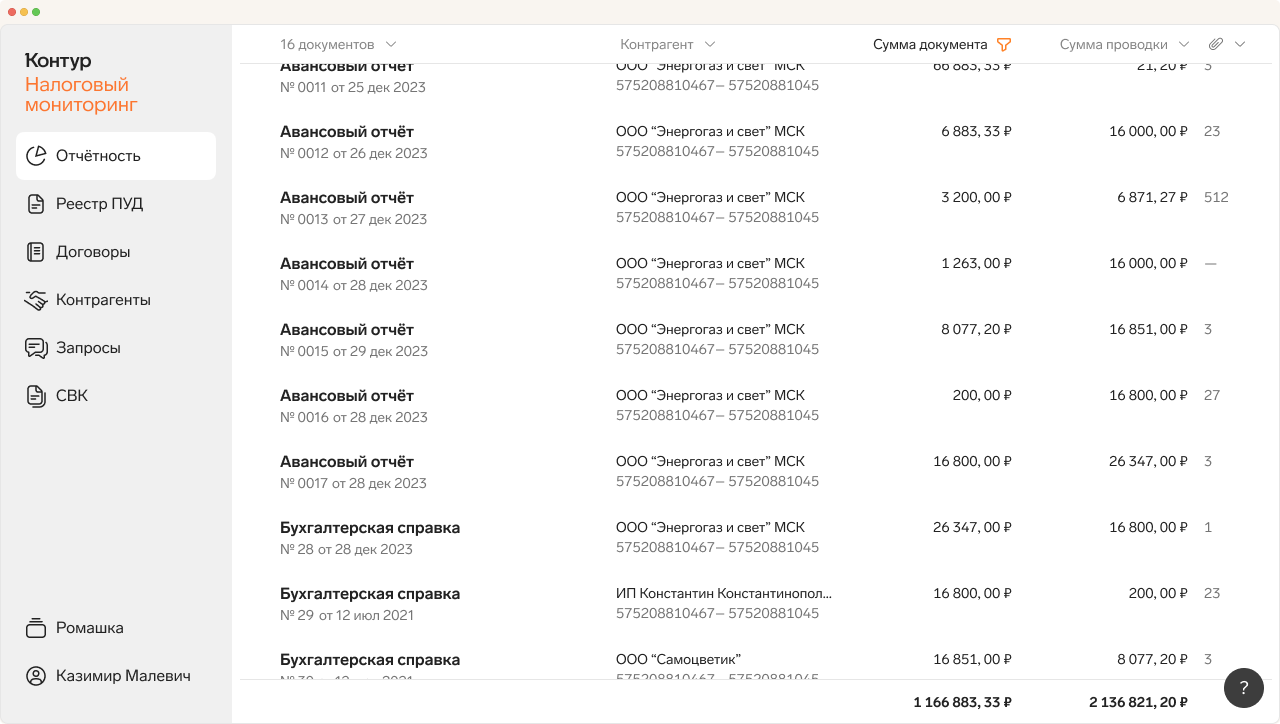
Task: Click the paperclip attachments column icon
Action: (1216, 44)
